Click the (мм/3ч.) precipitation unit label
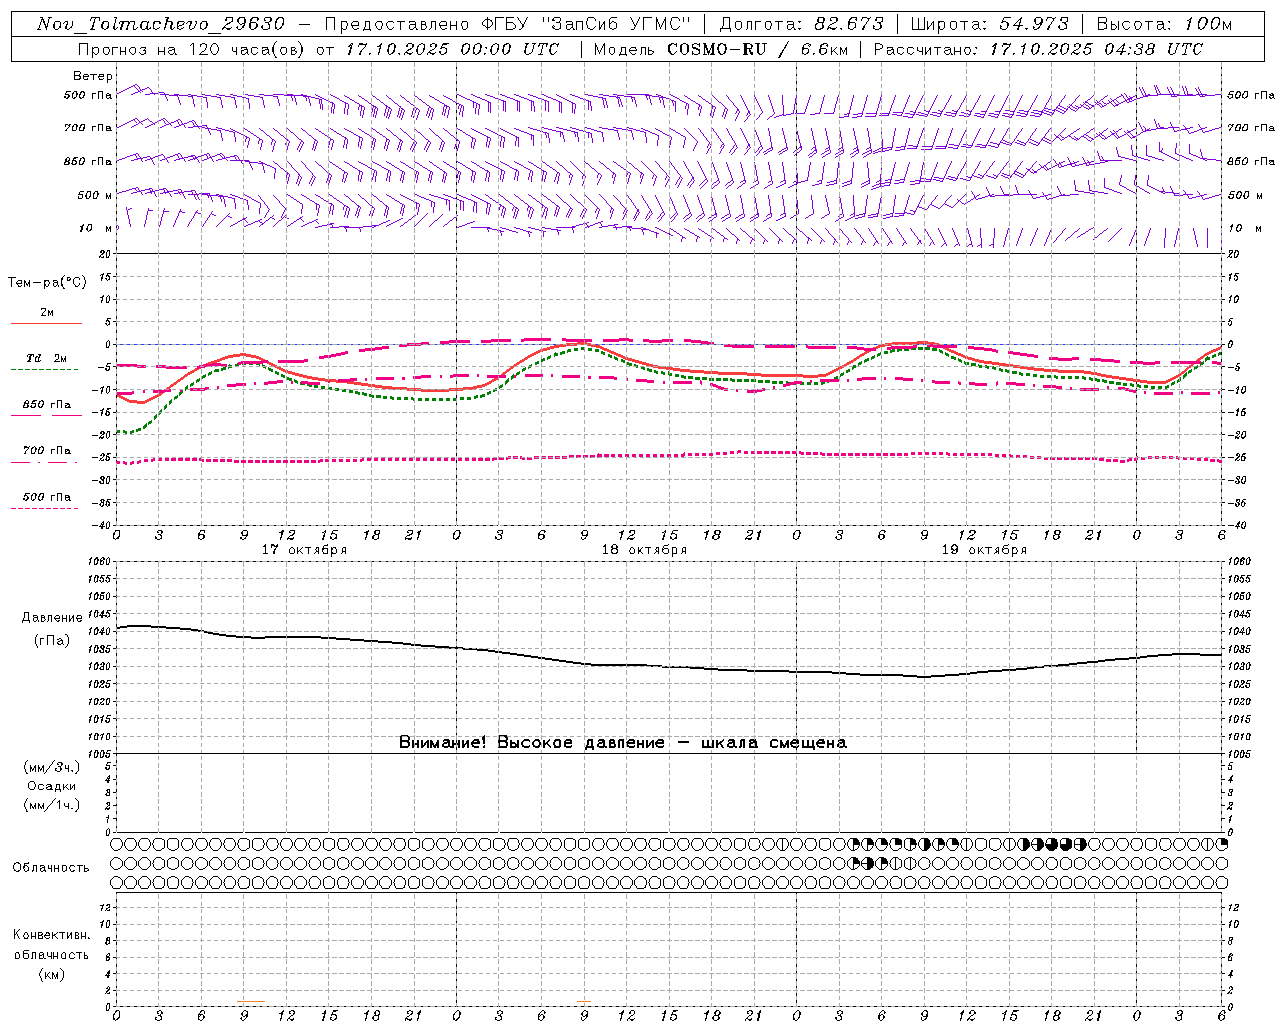 coord(51,767)
